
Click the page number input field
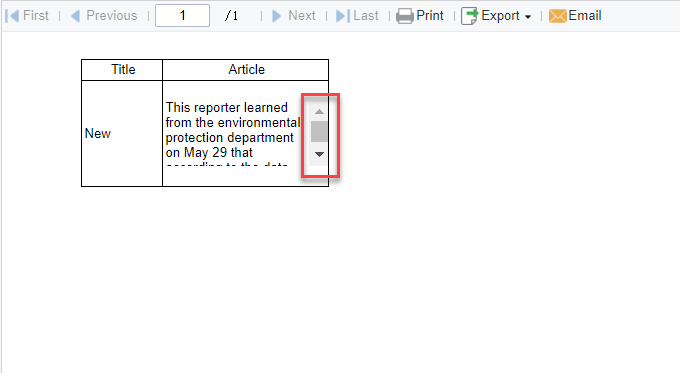pos(183,16)
